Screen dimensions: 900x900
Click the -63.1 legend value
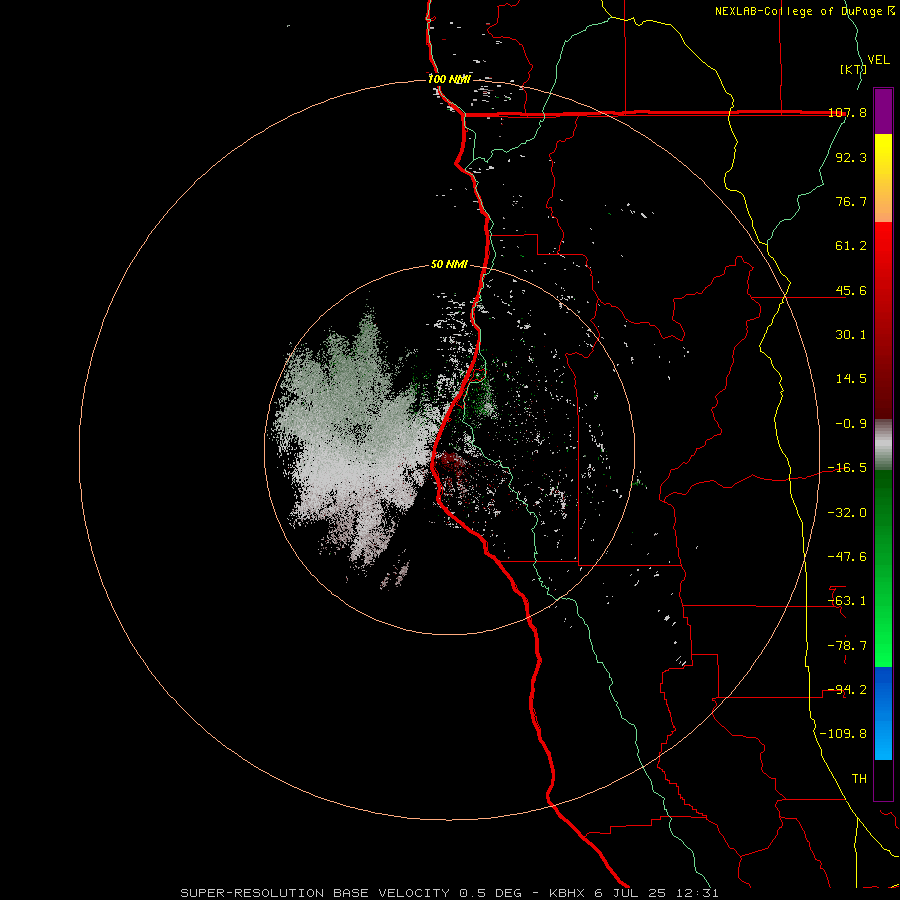pyautogui.click(x=848, y=601)
